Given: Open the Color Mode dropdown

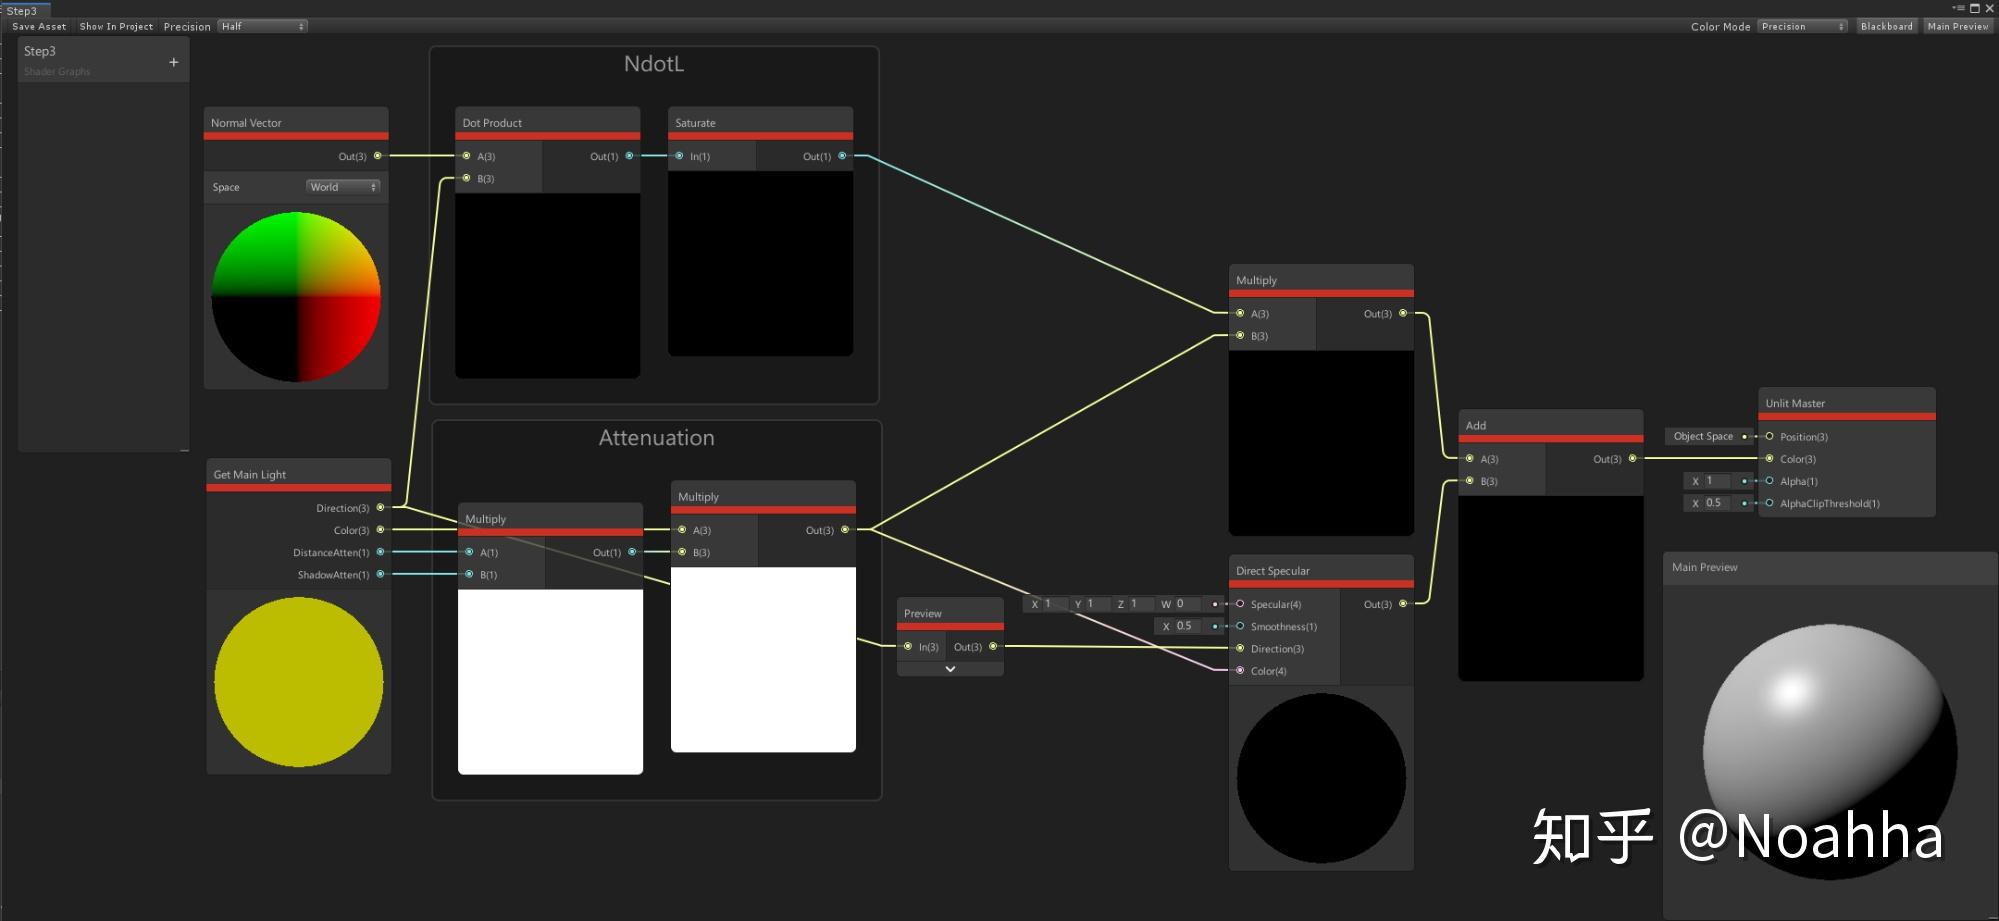Looking at the screenshot, I should pos(1802,25).
